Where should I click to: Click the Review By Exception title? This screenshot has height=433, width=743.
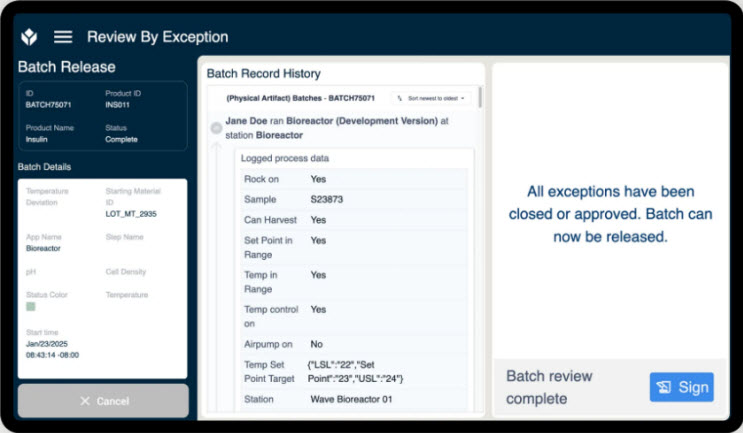157,37
